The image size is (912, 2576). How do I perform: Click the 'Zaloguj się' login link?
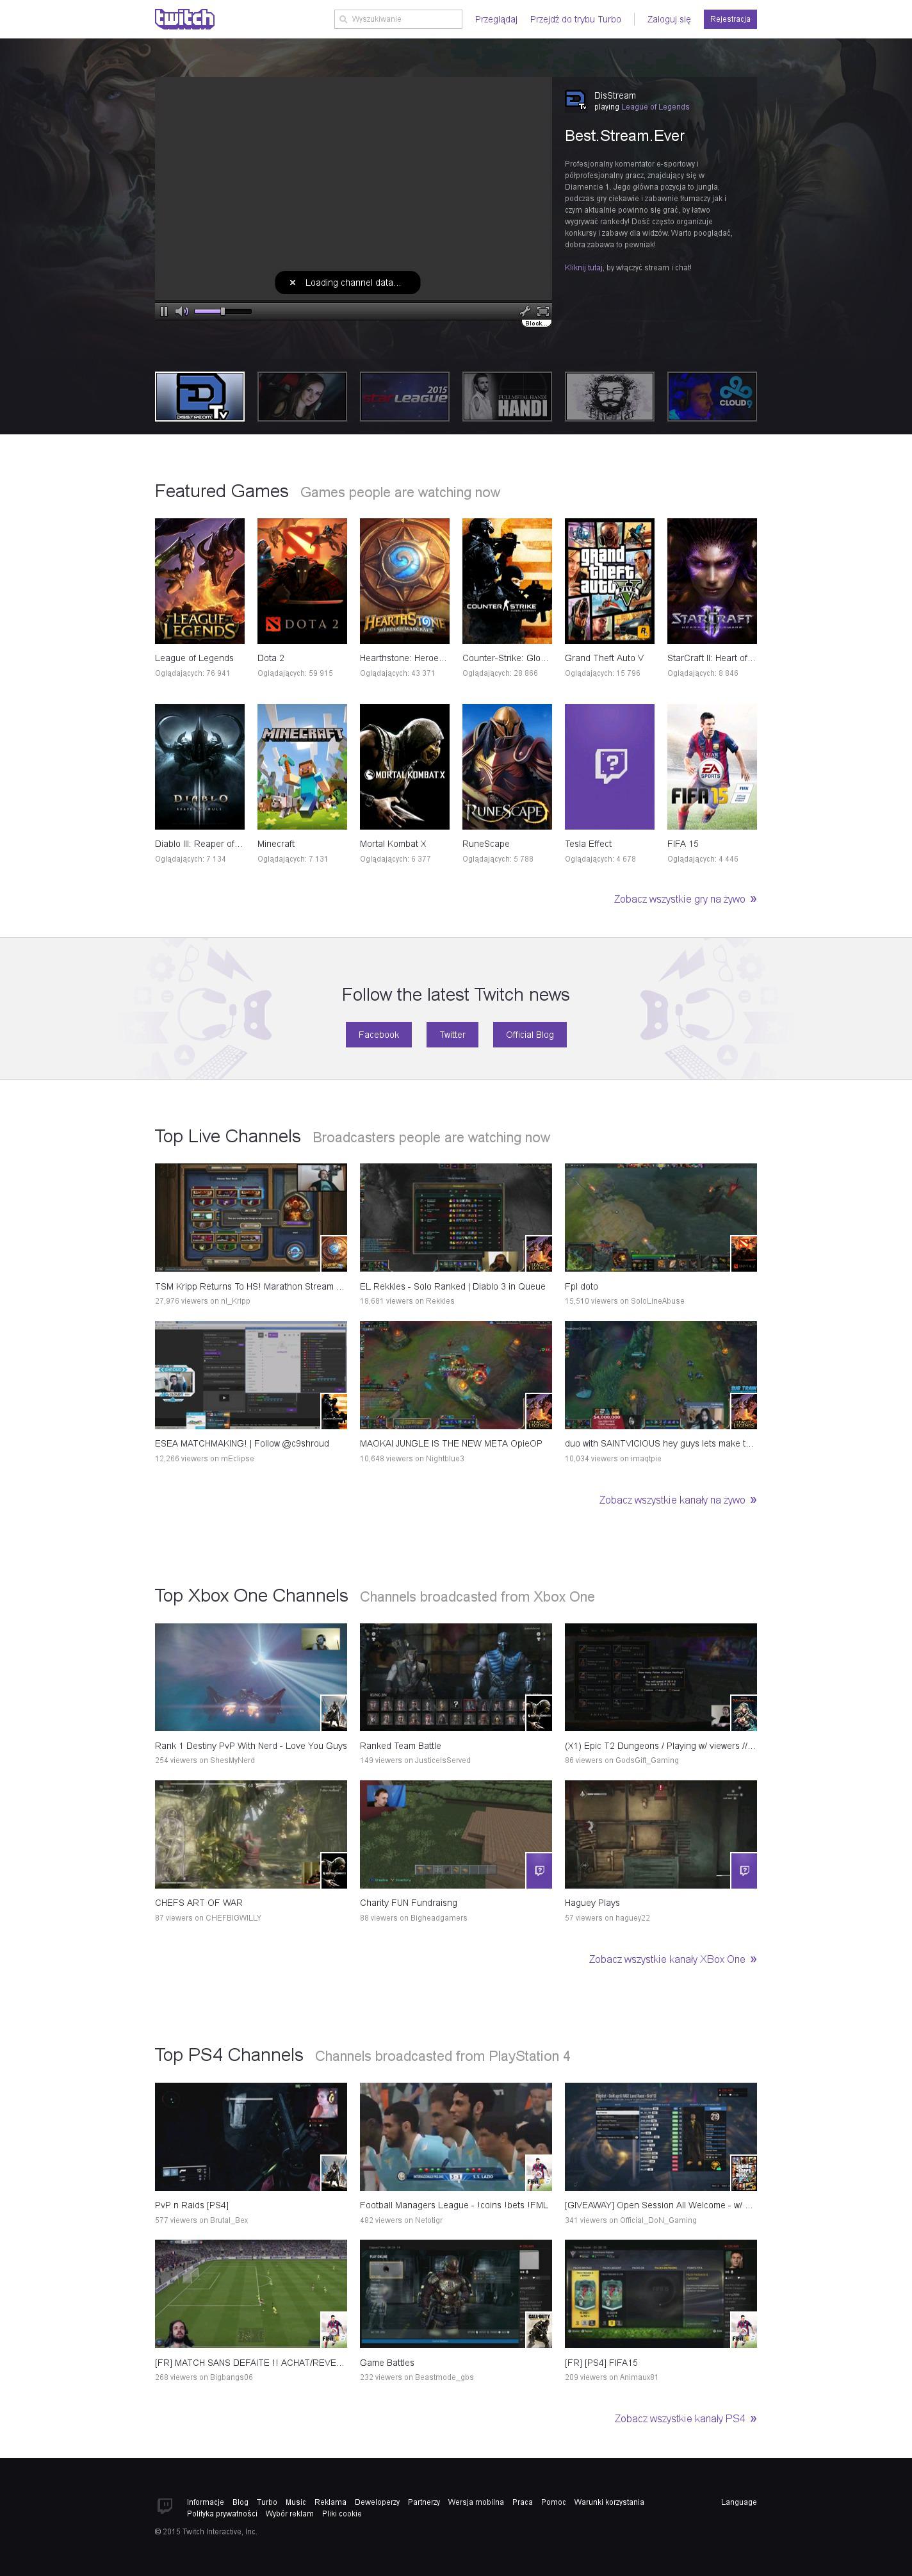(x=669, y=19)
